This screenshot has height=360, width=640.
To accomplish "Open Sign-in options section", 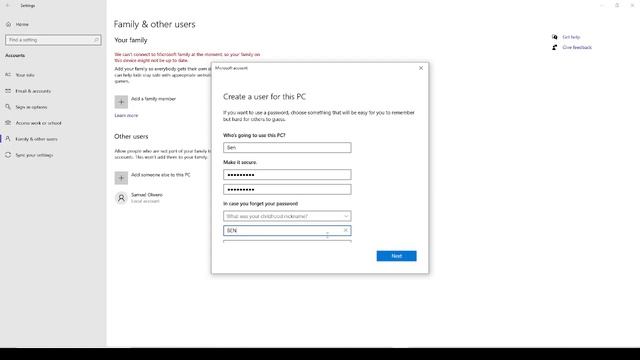I will (x=31, y=107).
